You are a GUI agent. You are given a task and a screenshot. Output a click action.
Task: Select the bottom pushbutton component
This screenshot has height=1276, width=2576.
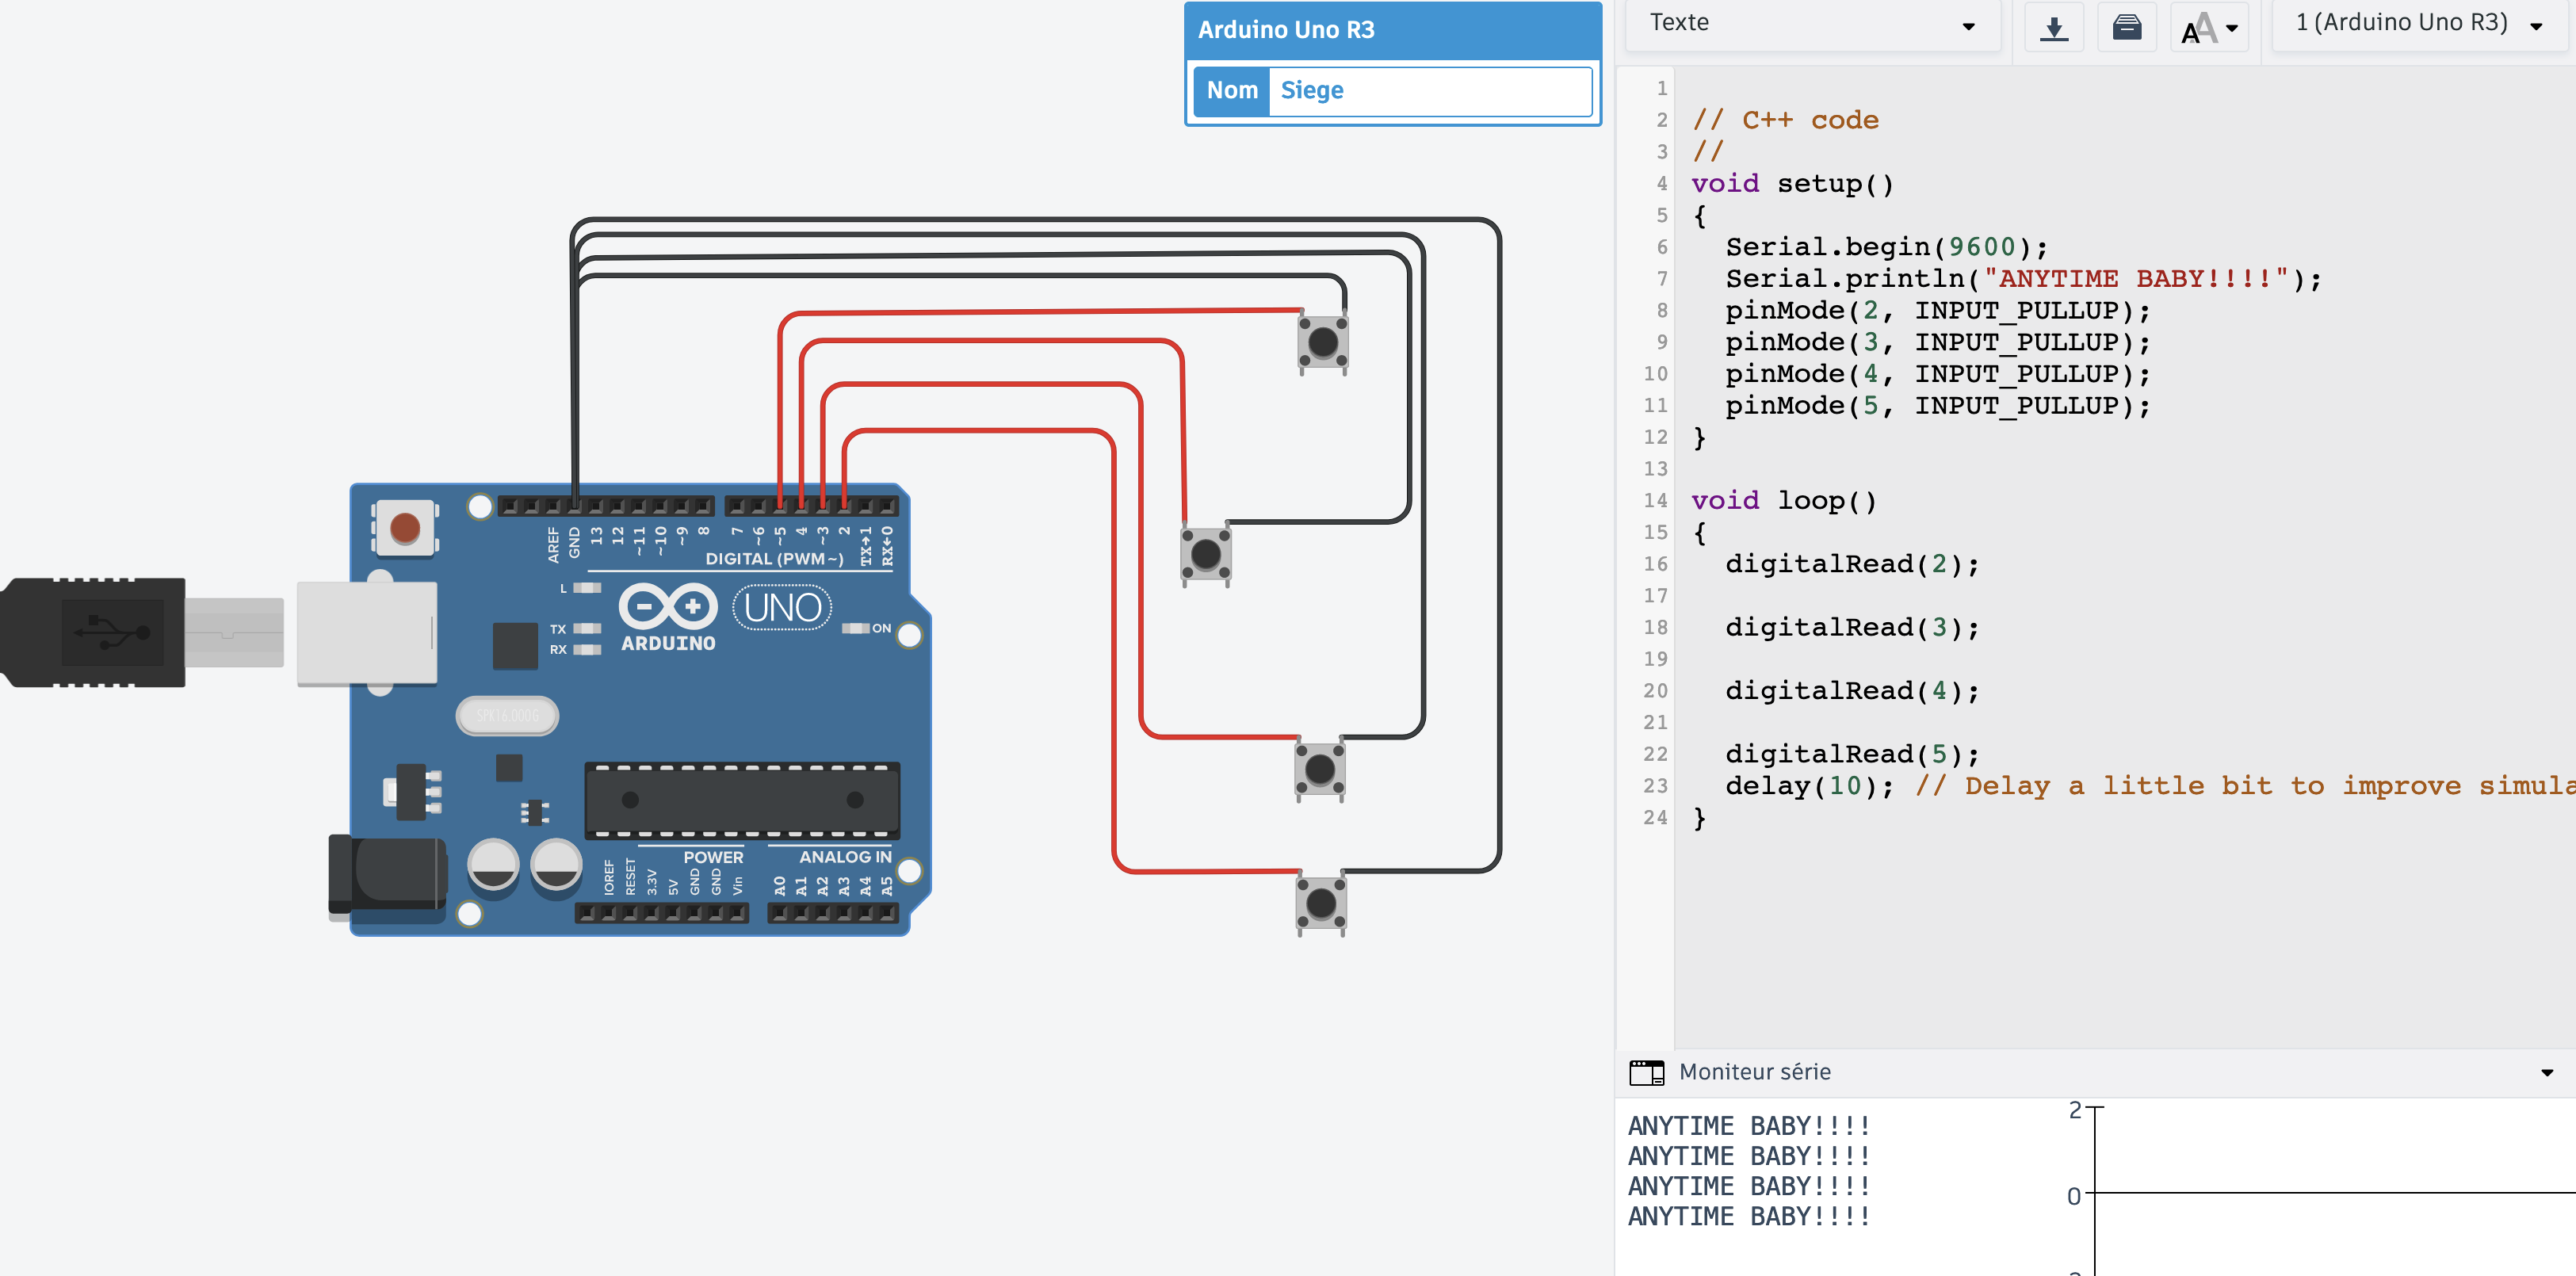pos(1320,904)
